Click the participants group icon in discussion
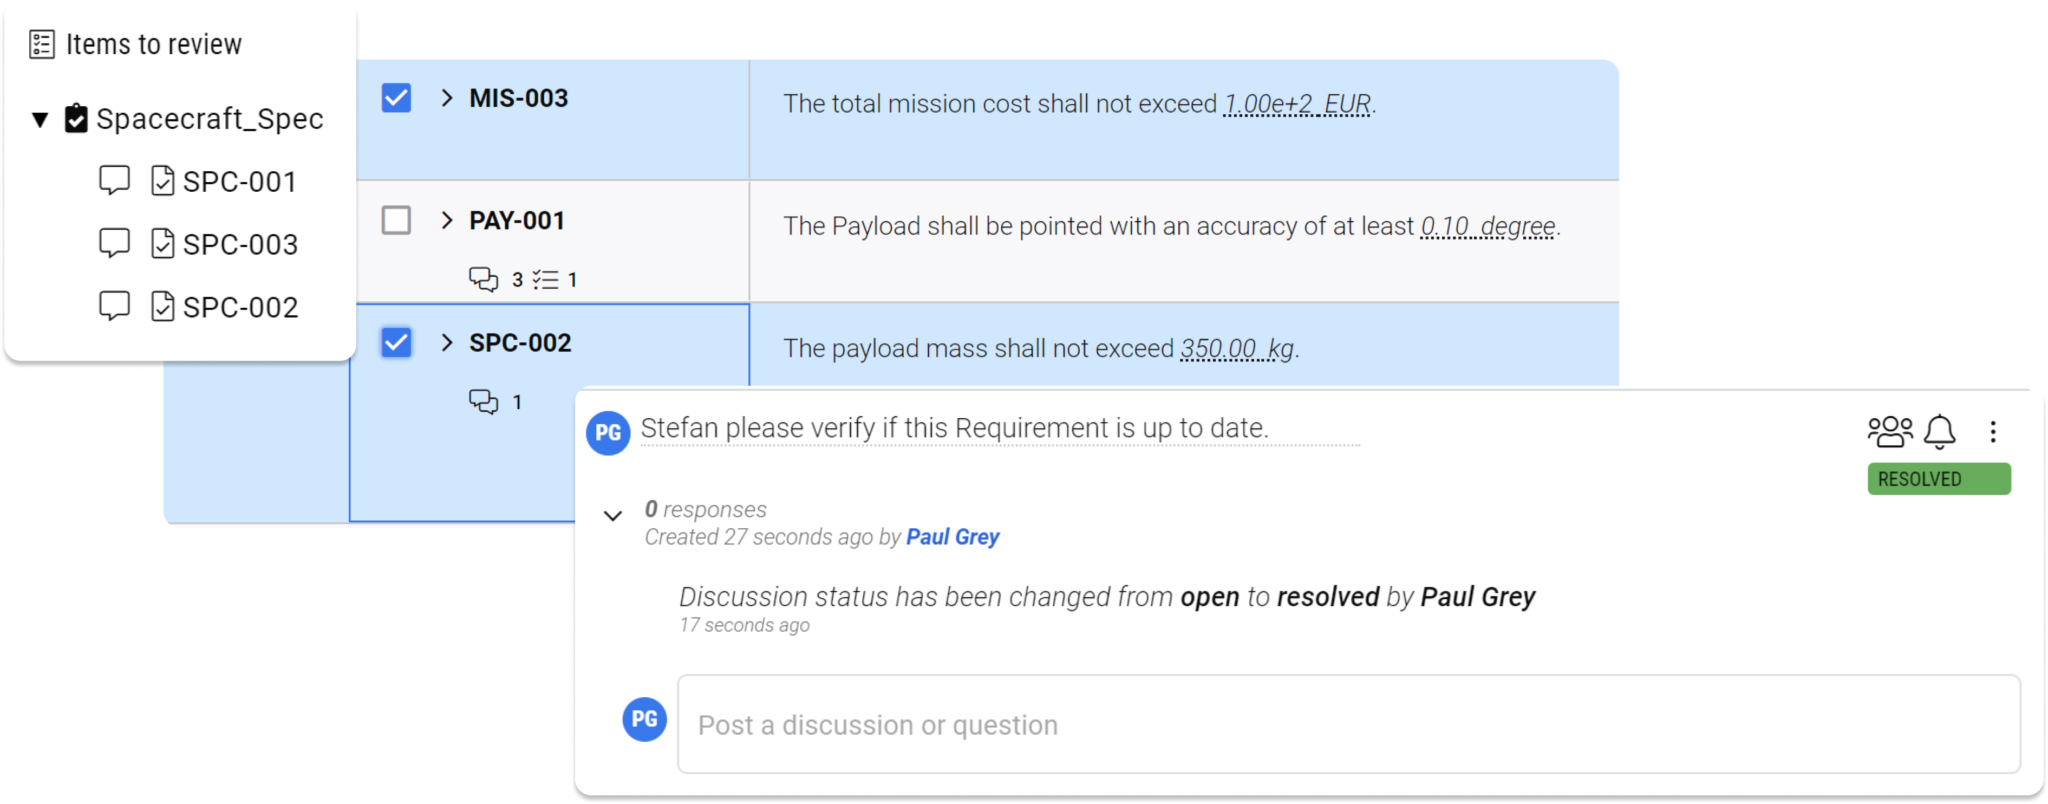This screenshot has width=2048, height=804. [x=1889, y=431]
